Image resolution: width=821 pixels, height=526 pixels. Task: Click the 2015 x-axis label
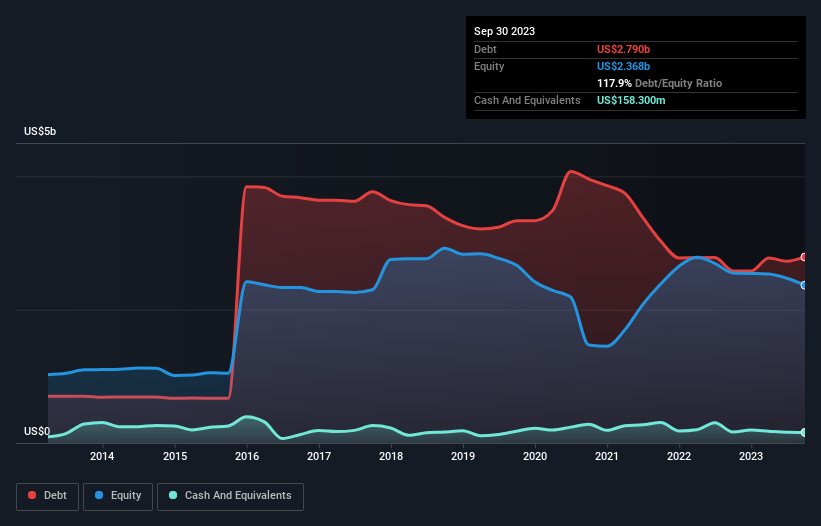[x=175, y=456]
